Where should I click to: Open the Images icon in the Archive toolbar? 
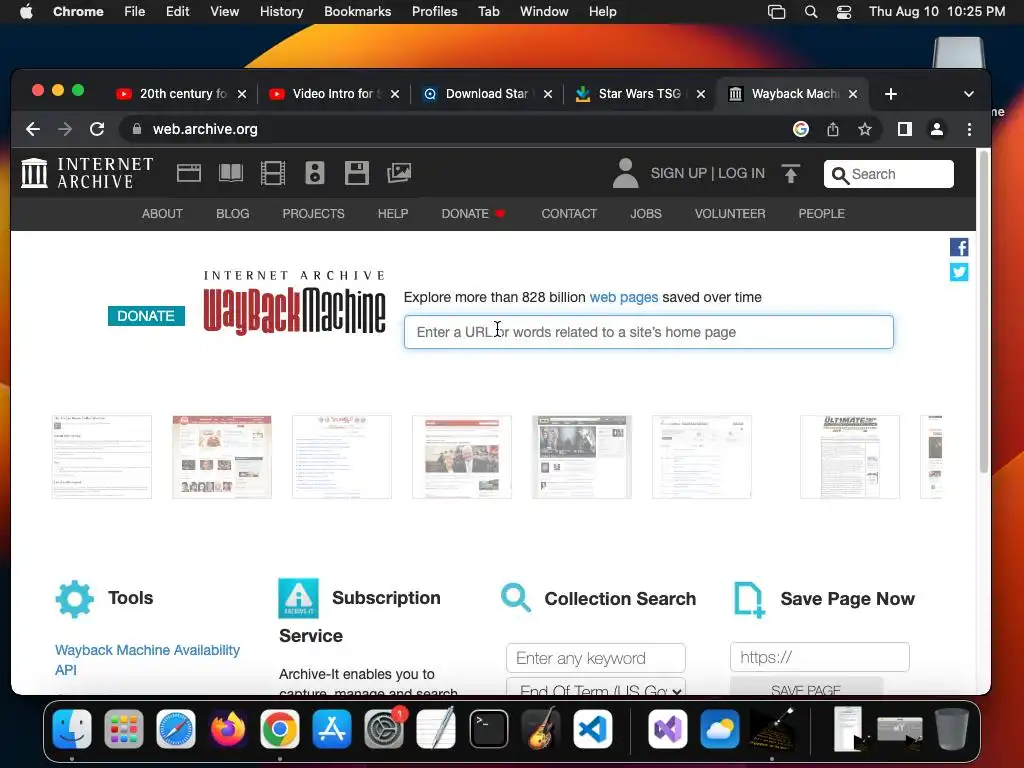tap(399, 173)
